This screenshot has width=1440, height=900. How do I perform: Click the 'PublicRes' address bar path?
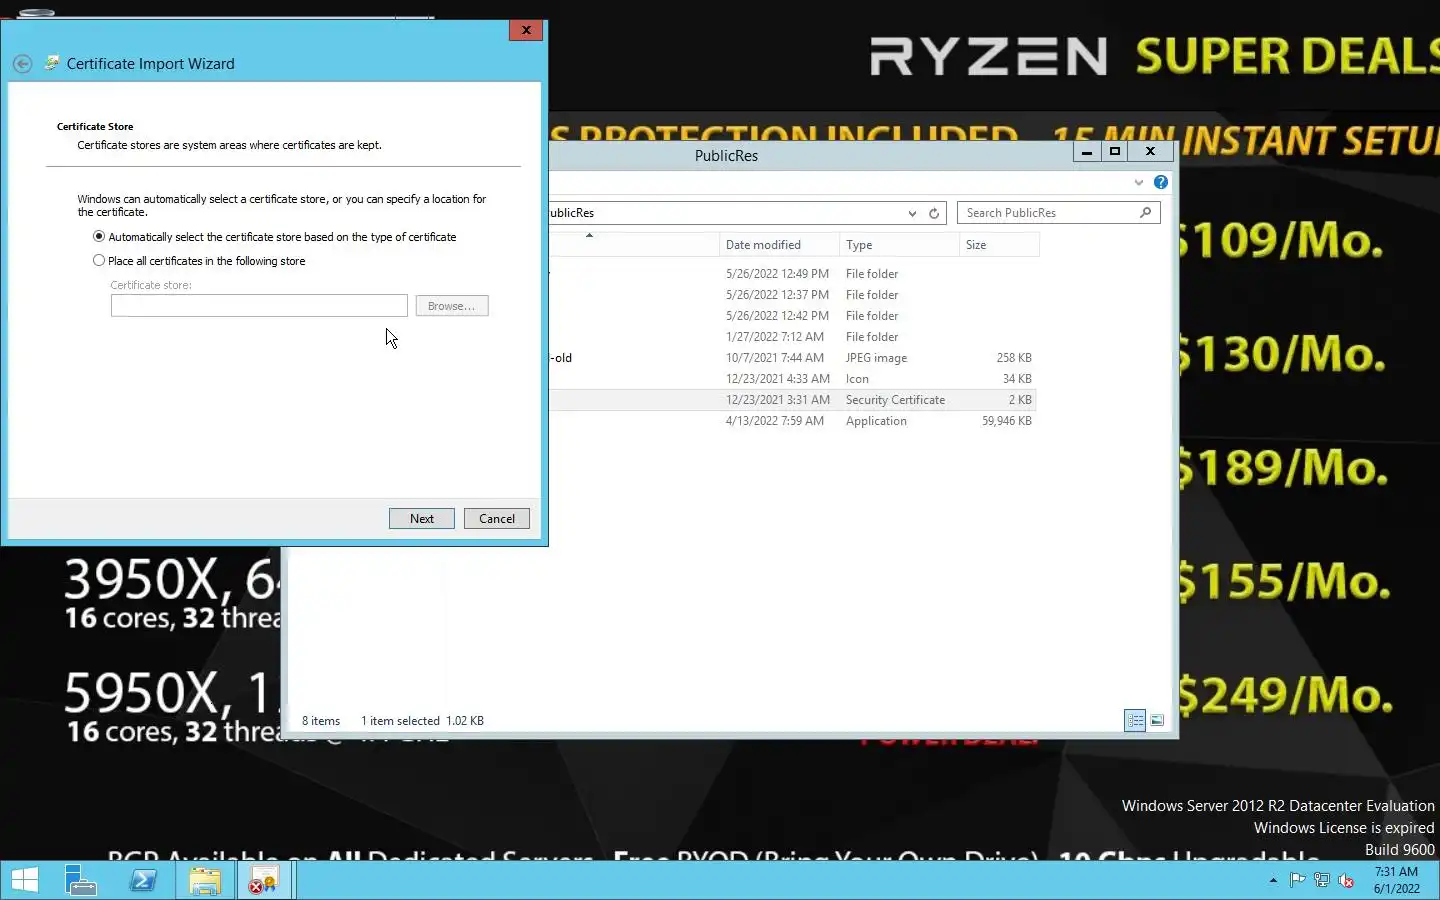click(x=572, y=213)
